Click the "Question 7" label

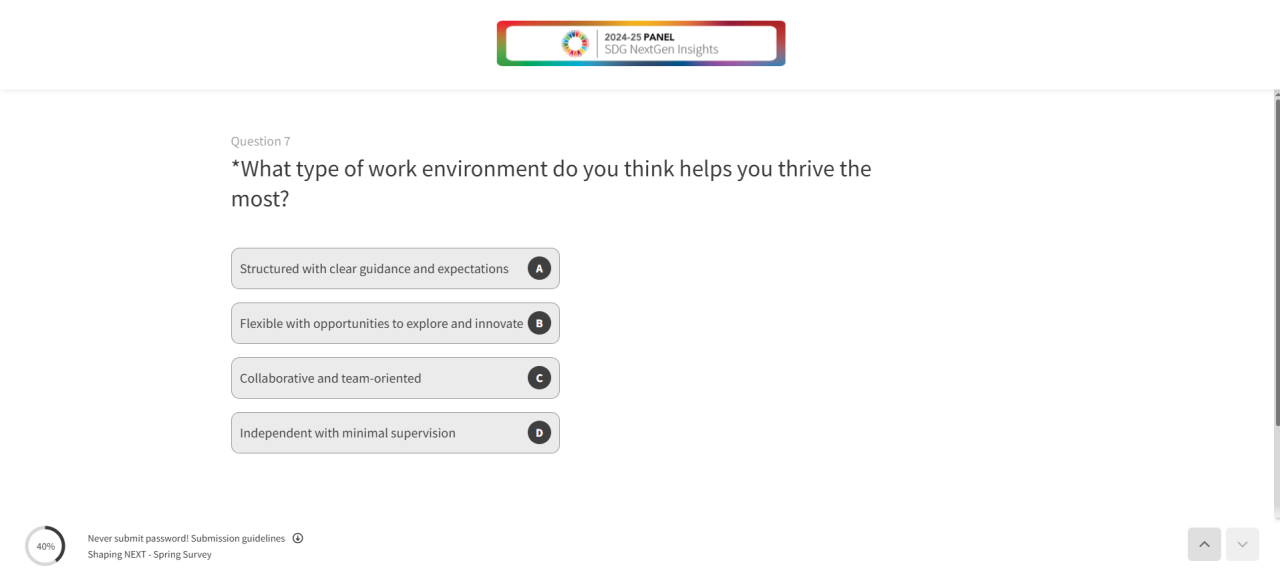tap(261, 141)
